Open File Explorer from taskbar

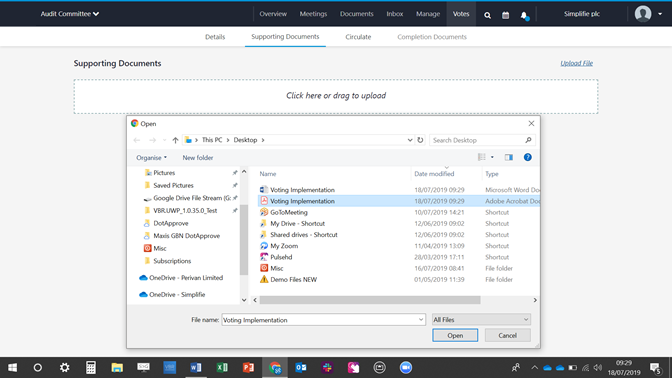tap(117, 368)
